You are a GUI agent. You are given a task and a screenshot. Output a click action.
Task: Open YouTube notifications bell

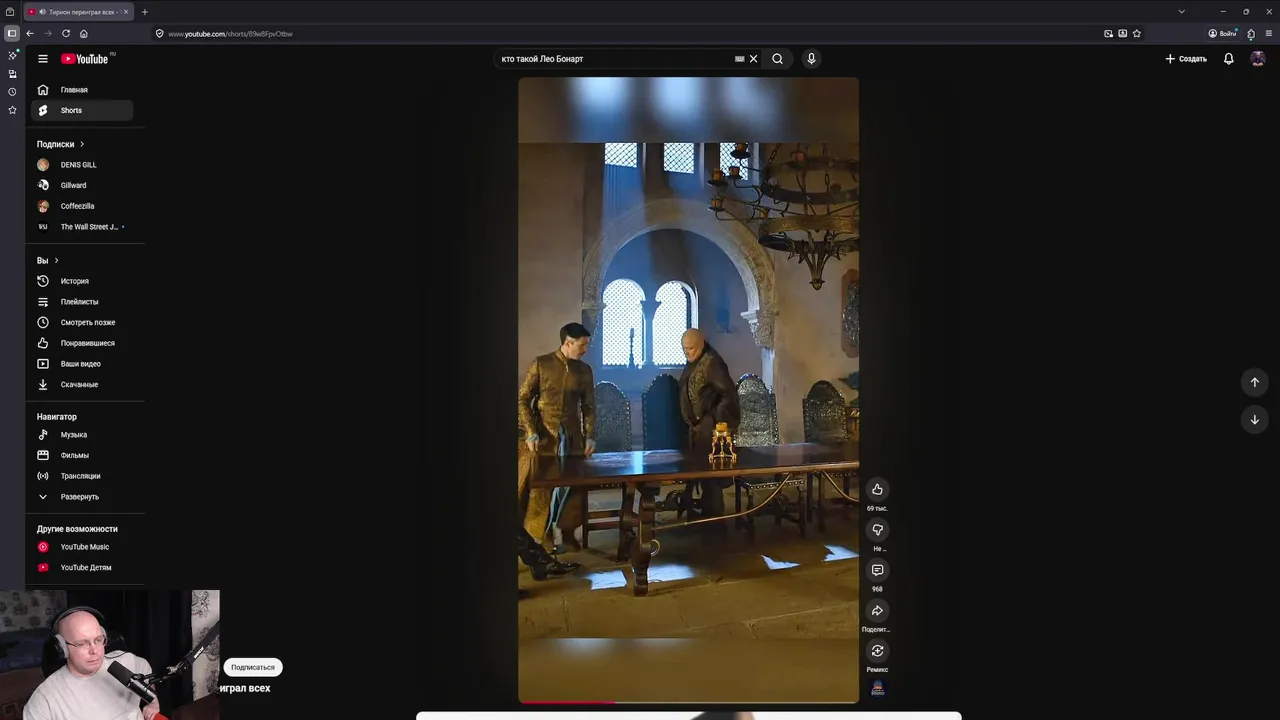tap(1228, 59)
